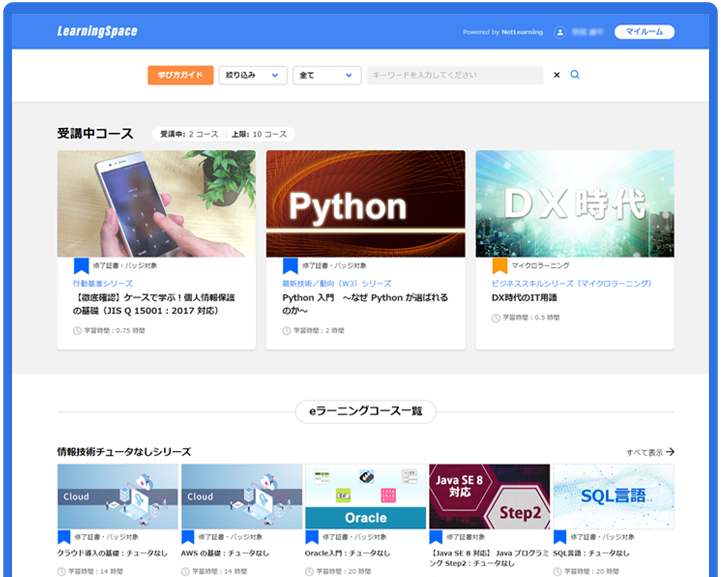Click the 上限: 10 コース counter
Screen dimensions: 721x577
pos(259,134)
